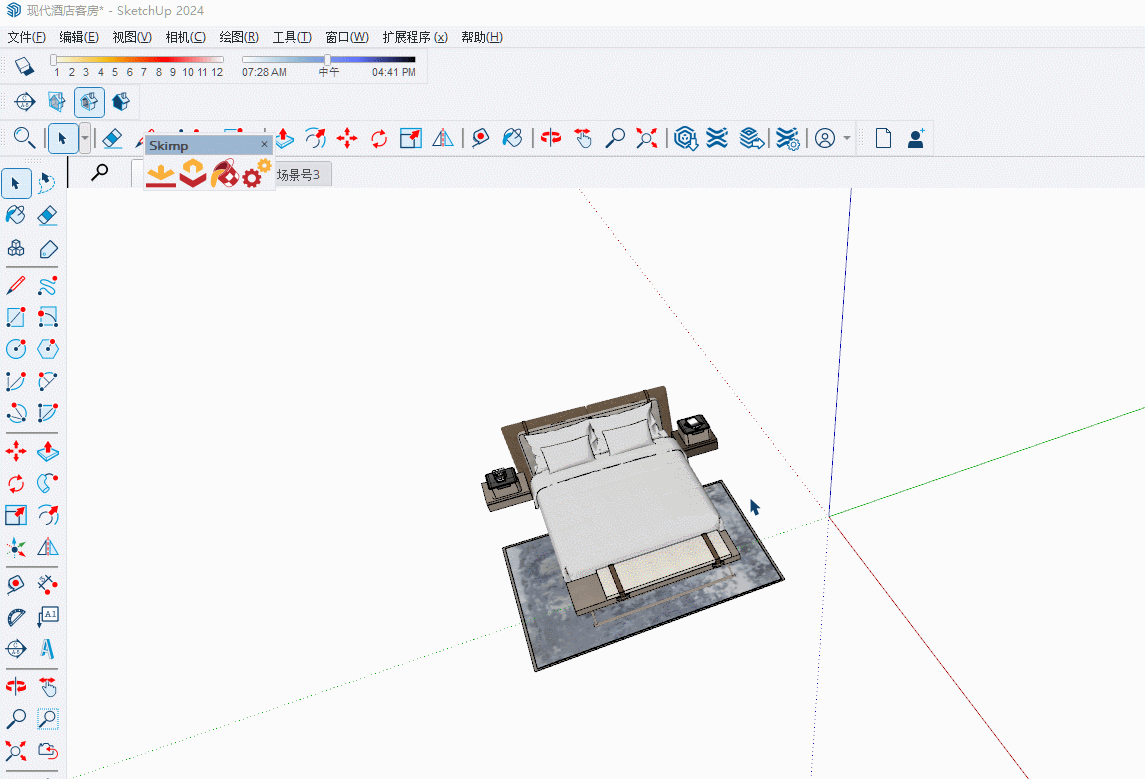Viewport: 1145px width, 779px height.
Task: Open the 扩展程序 menu
Action: click(414, 37)
